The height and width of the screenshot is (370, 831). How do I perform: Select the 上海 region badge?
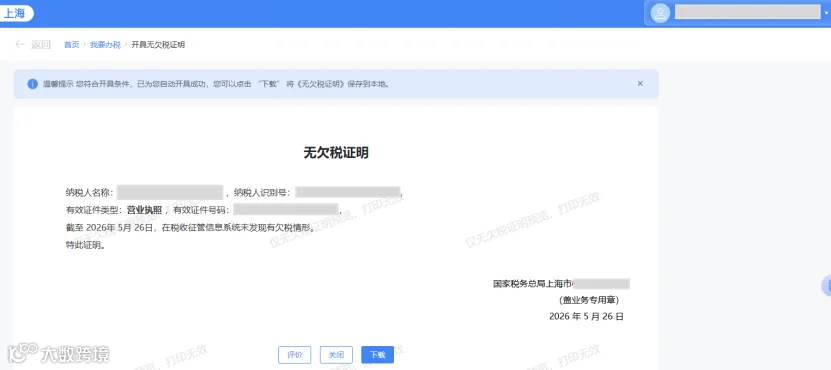coord(15,13)
